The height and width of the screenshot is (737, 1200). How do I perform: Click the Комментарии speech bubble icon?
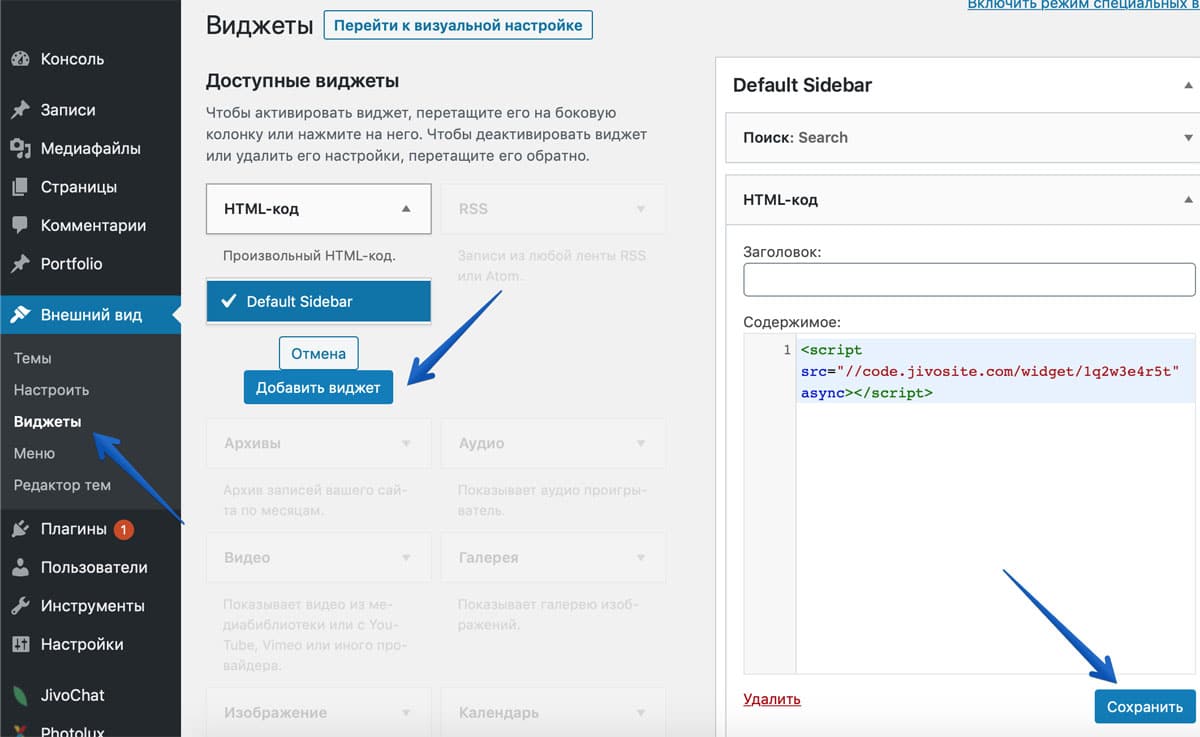coord(20,226)
